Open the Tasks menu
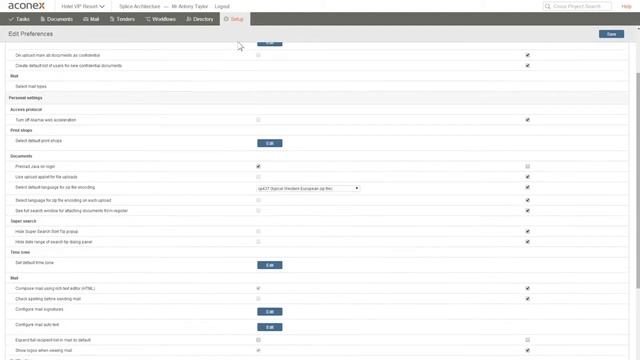Screen dimensions: 640x360 pyautogui.click(x=19, y=19)
